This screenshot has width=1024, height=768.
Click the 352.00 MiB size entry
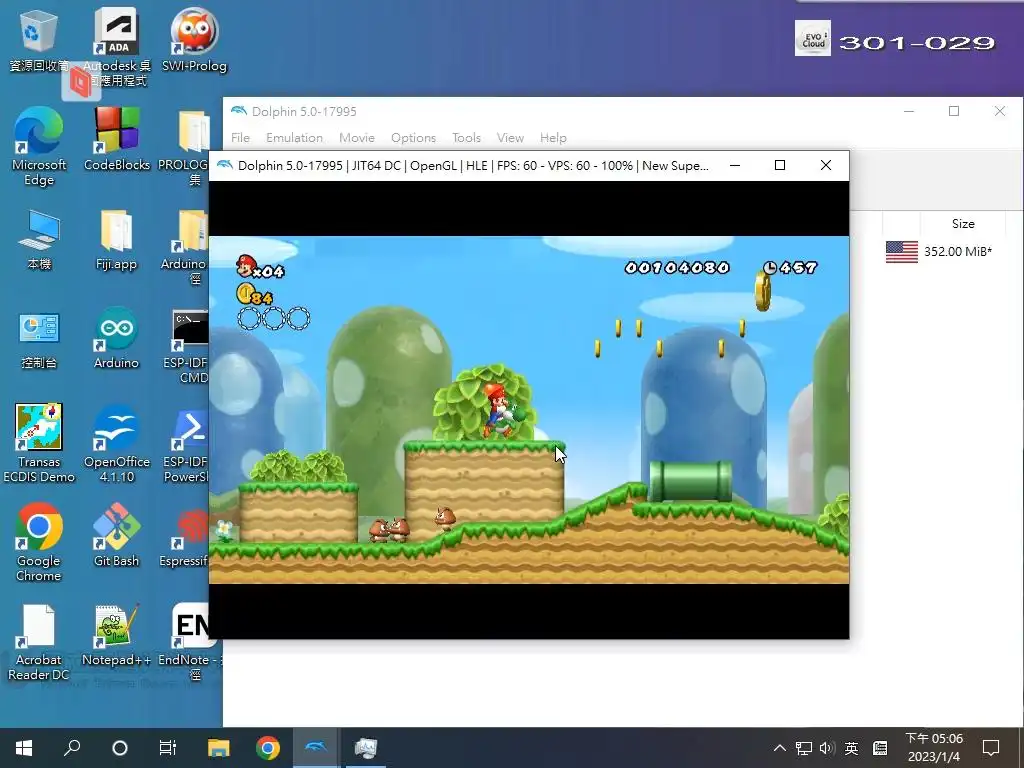957,251
